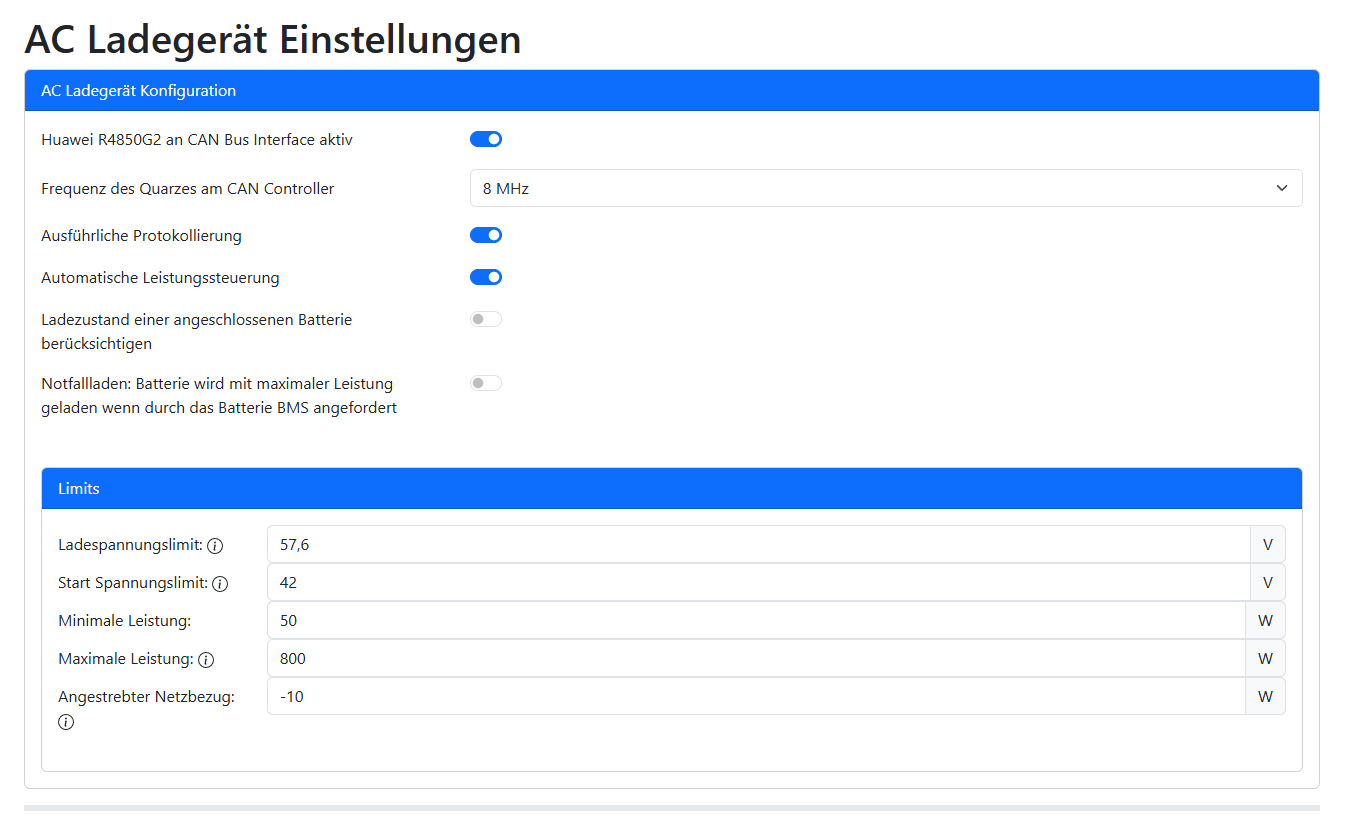This screenshot has width=1351, height=820.
Task: Click the AC Ladegerät Konfiguration header
Action: [137, 90]
